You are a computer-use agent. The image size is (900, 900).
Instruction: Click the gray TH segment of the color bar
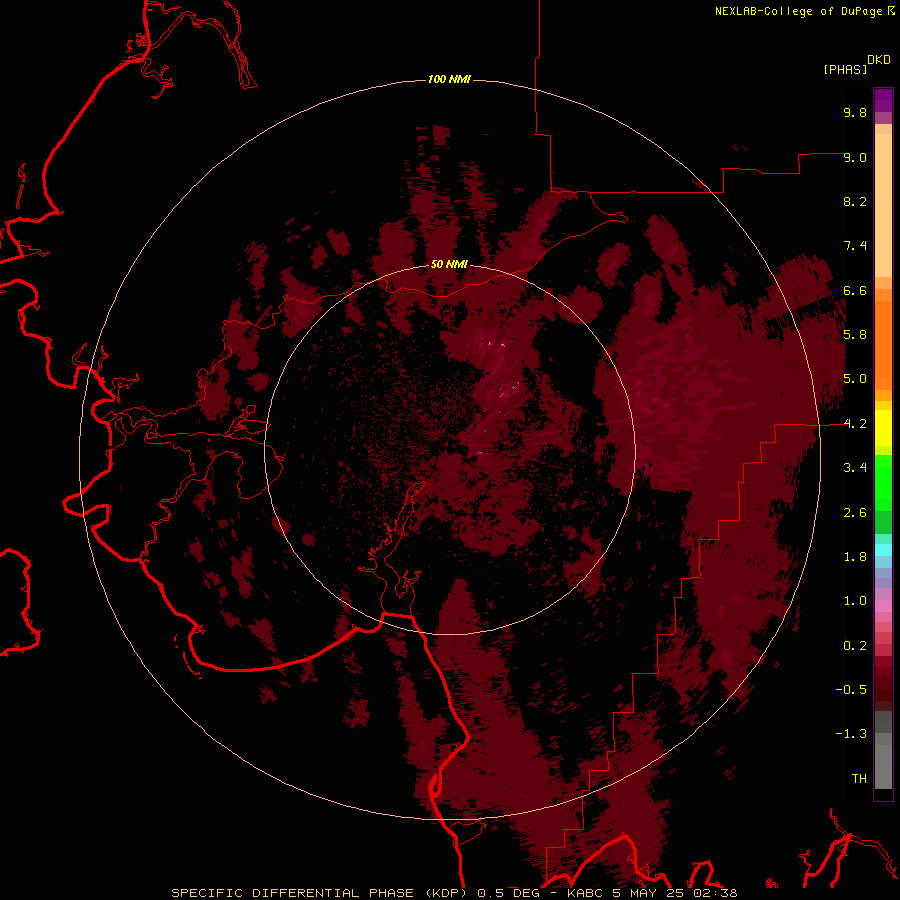[883, 766]
